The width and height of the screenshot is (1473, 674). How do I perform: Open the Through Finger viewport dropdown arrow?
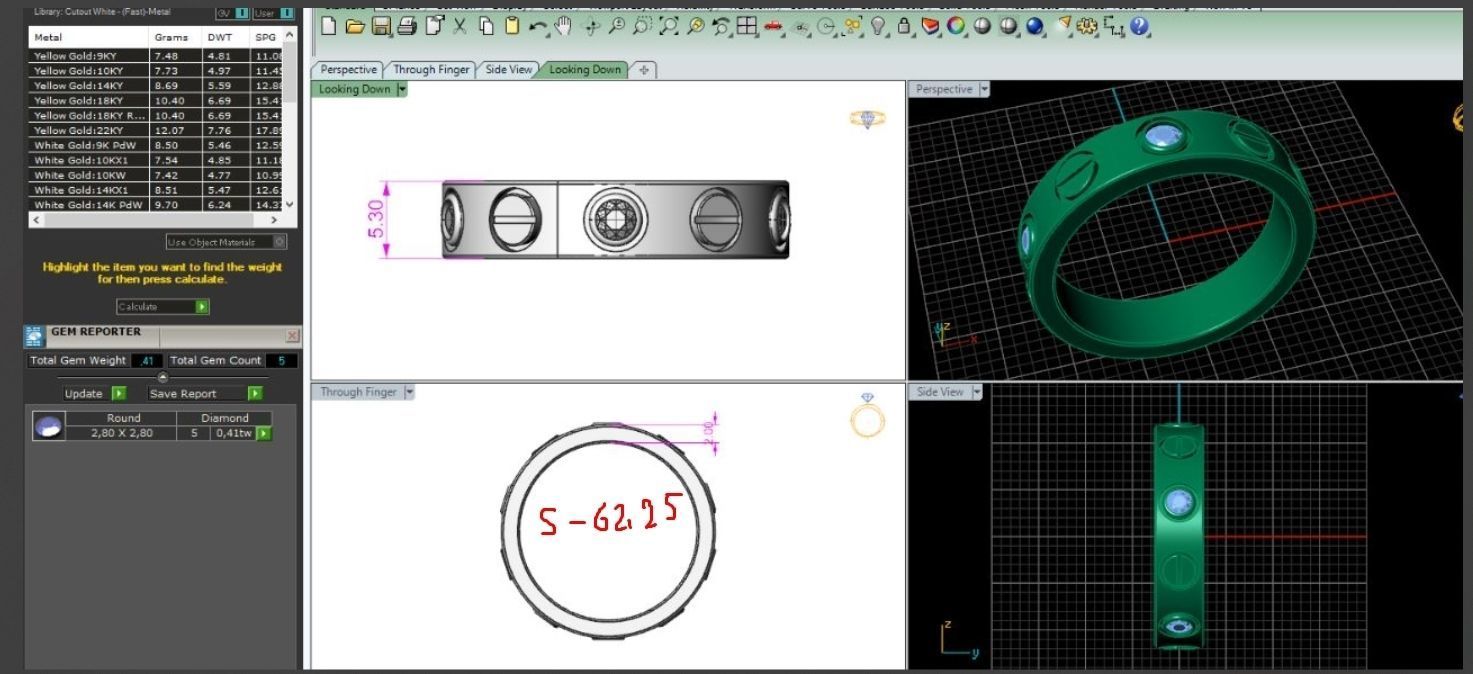409,392
